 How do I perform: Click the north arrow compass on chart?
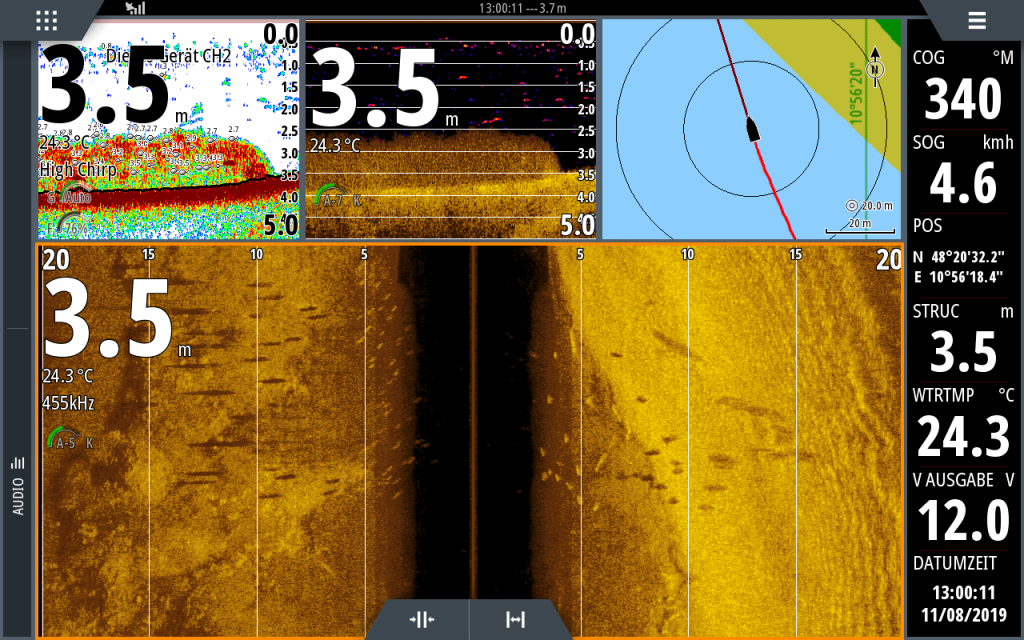click(x=876, y=66)
